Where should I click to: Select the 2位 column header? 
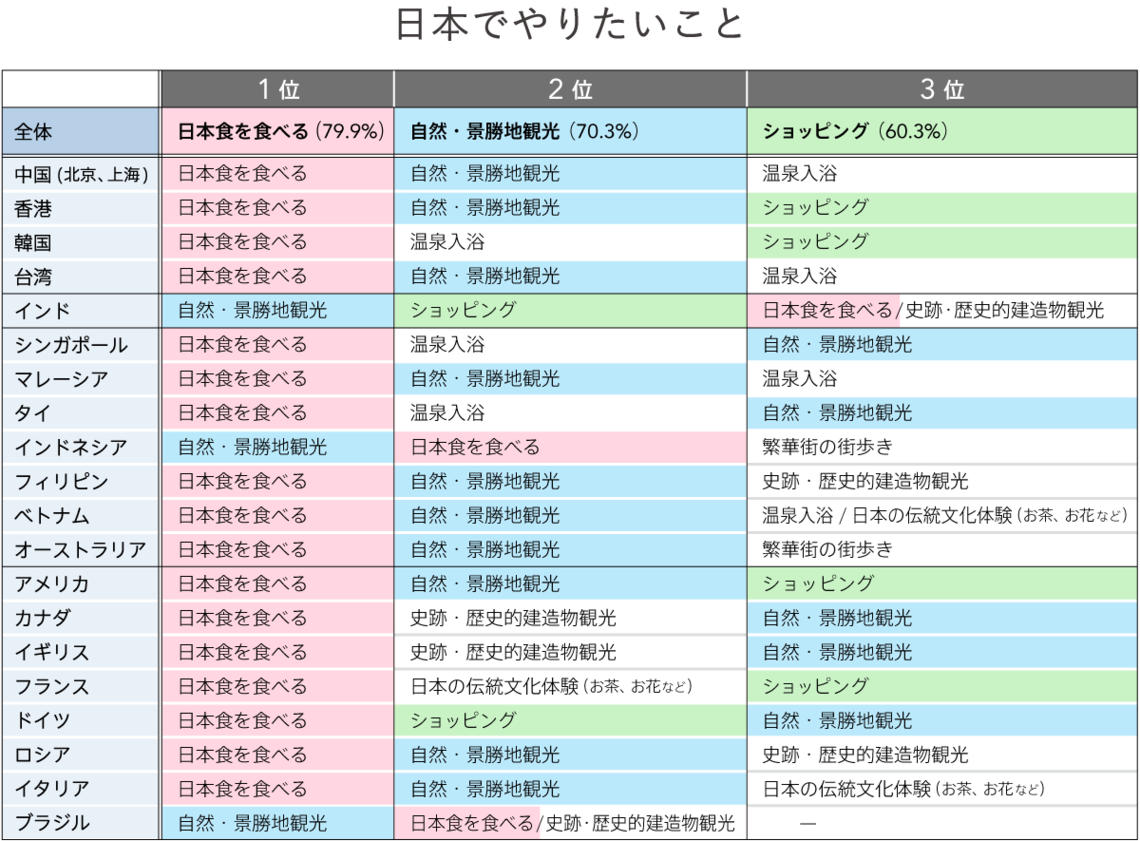(x=570, y=88)
